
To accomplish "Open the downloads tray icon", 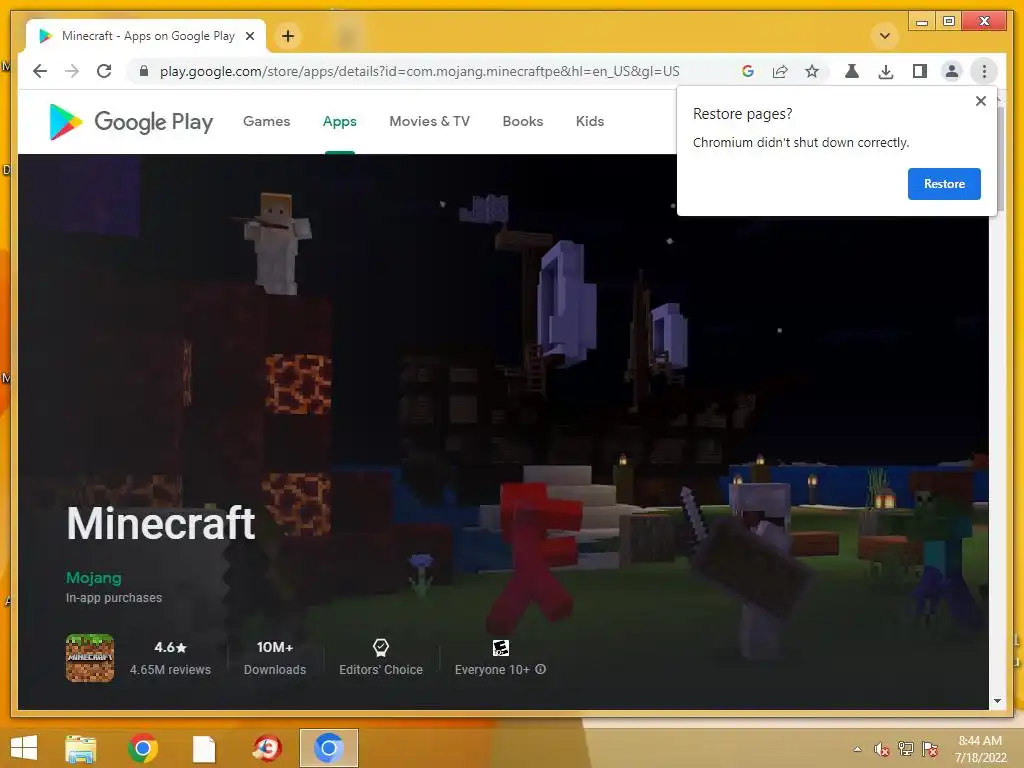I will (886, 71).
